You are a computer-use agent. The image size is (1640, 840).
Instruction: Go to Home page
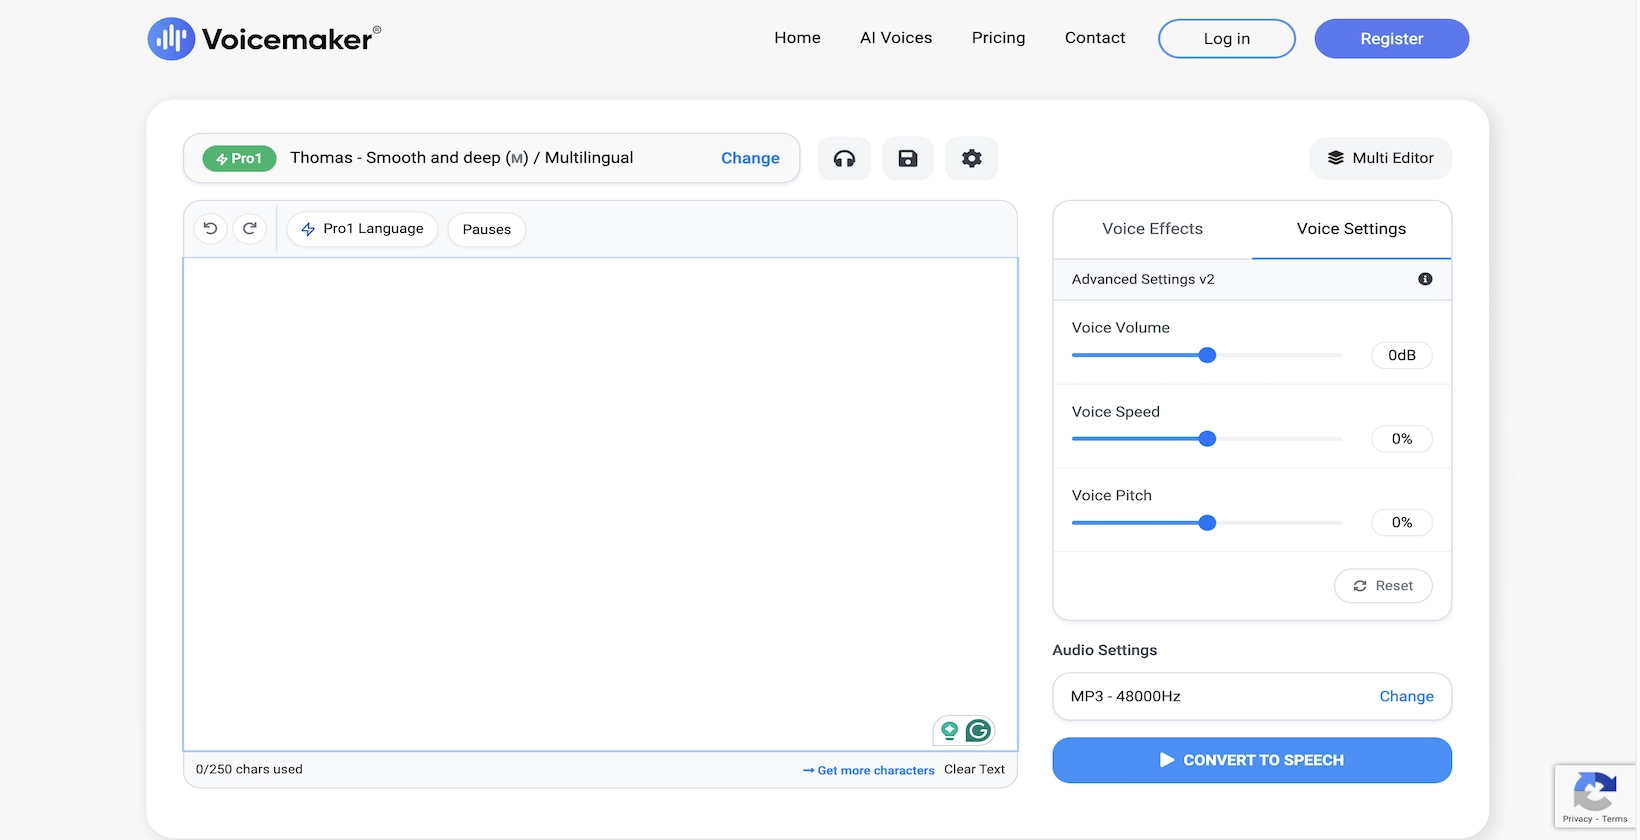tap(797, 38)
